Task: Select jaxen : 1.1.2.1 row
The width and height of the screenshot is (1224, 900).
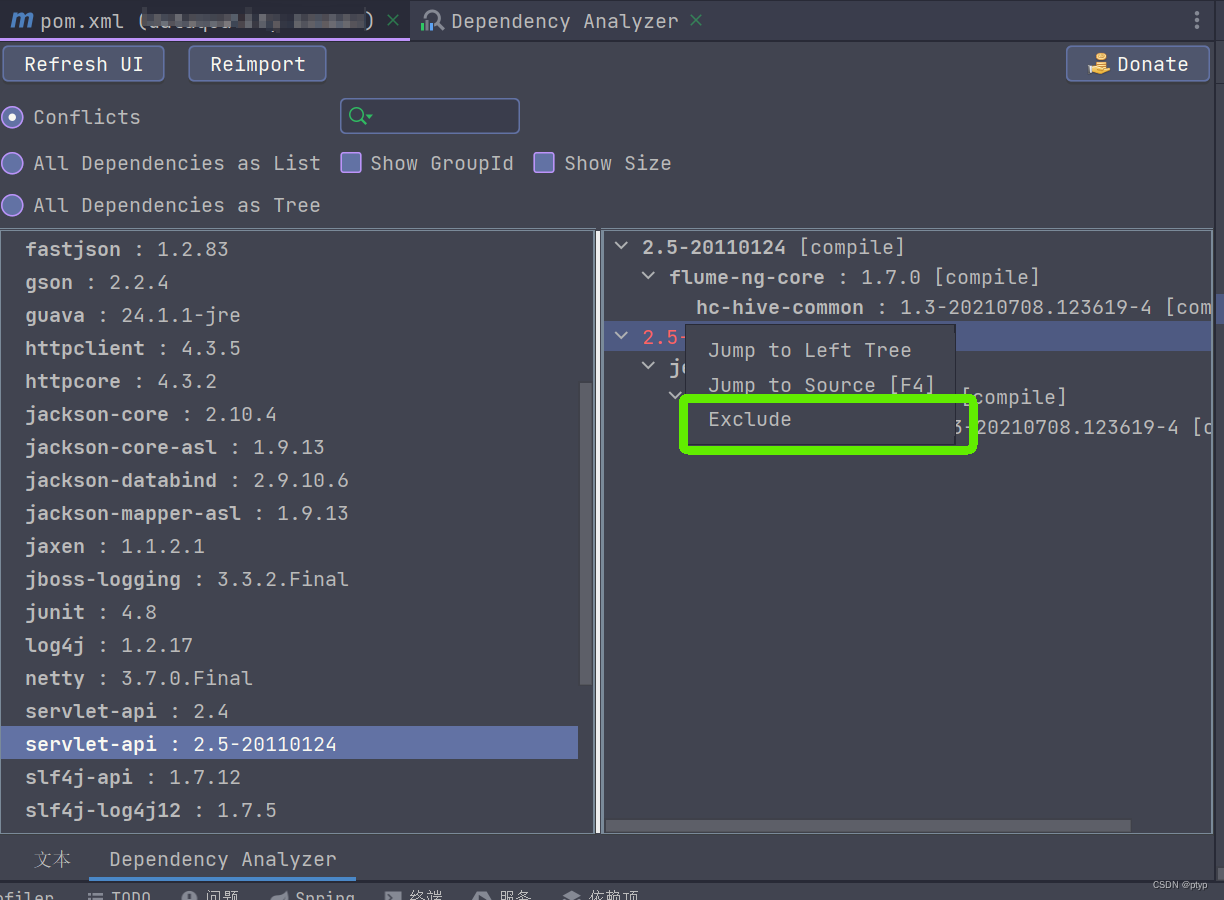Action: [x=289, y=546]
